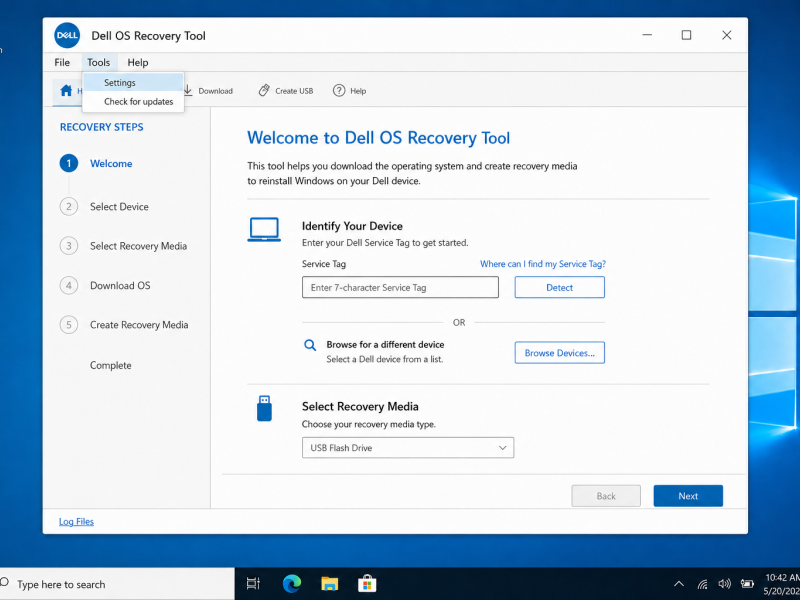
Task: Select the Complete step label
Action: [111, 365]
